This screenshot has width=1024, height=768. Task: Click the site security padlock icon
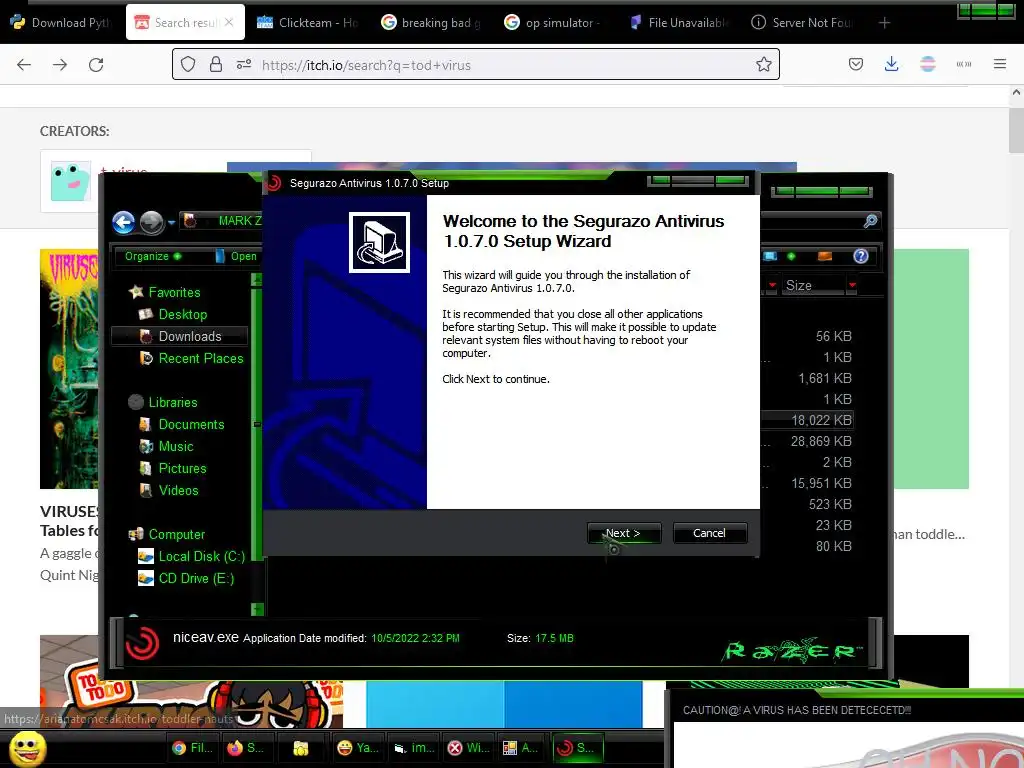click(x=216, y=65)
